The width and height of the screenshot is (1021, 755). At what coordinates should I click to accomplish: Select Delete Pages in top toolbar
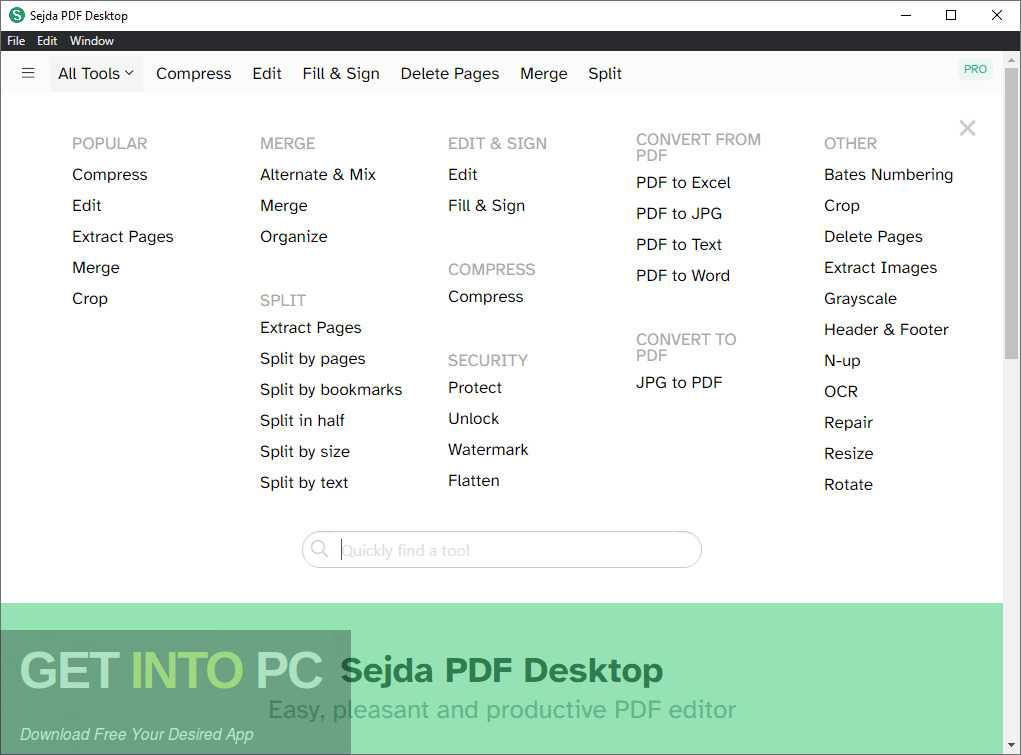(x=450, y=74)
